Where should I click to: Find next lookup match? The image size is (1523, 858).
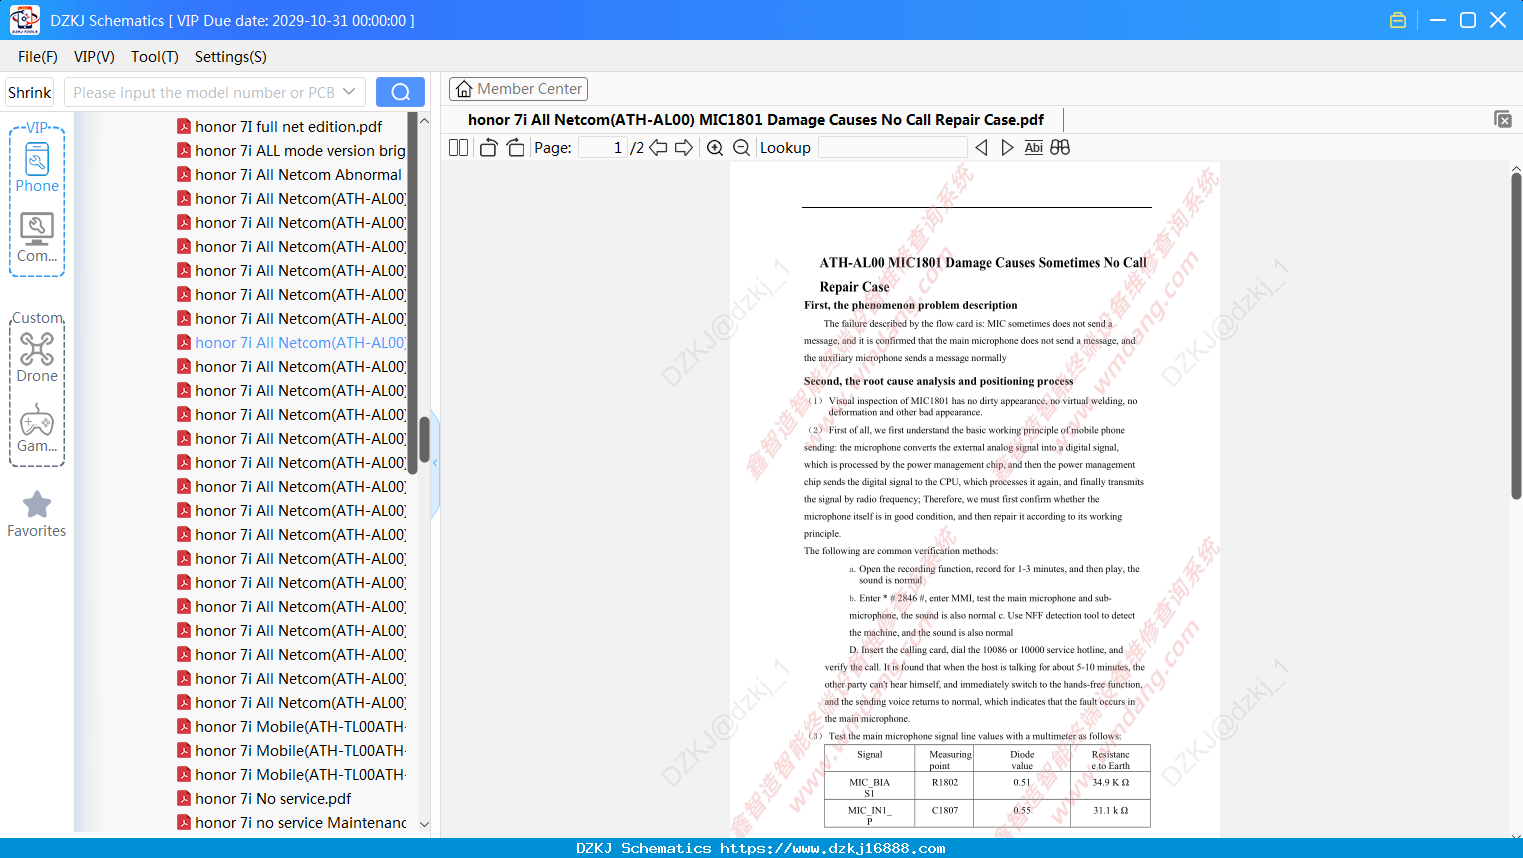[x=1007, y=148]
